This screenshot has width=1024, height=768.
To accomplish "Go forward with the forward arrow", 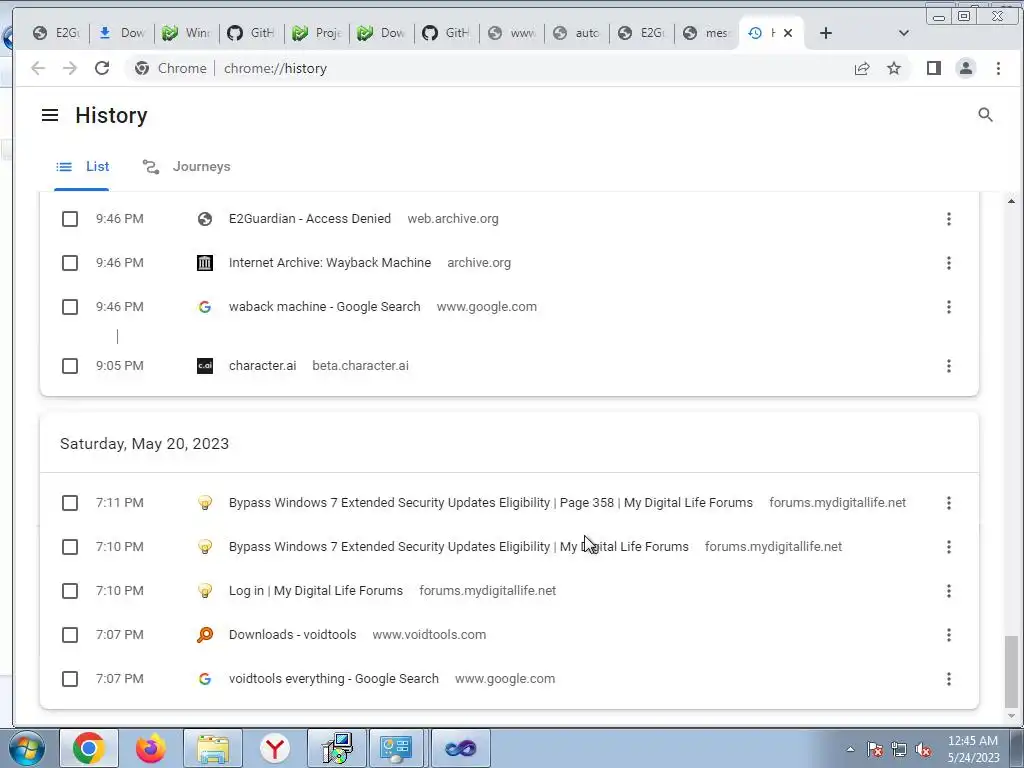I will point(70,68).
